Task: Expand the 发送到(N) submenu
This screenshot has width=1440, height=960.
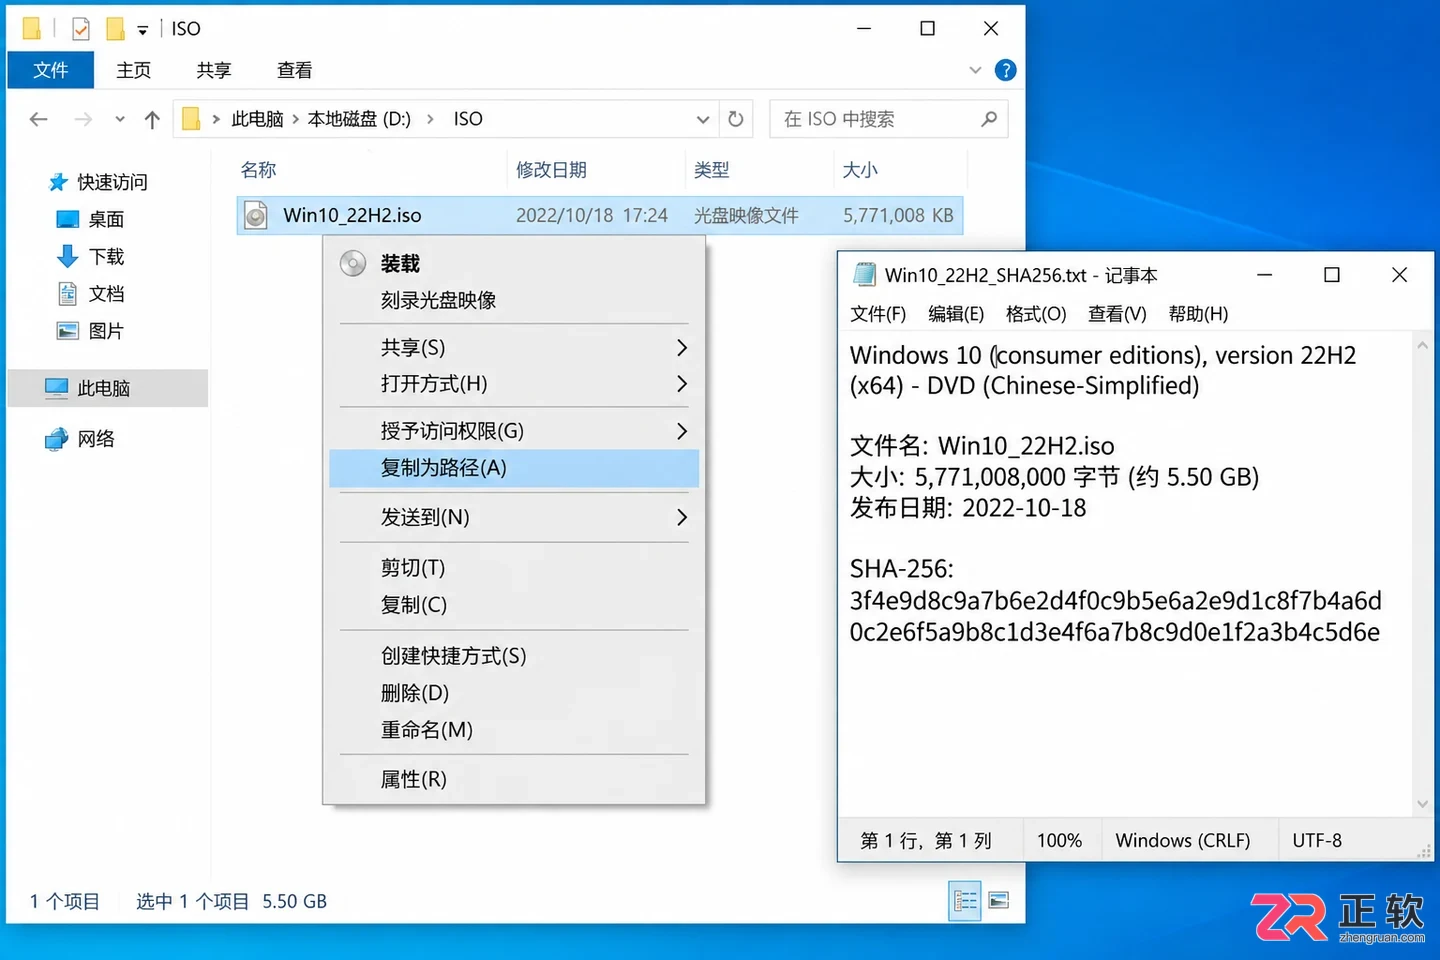Action: [x=682, y=517]
